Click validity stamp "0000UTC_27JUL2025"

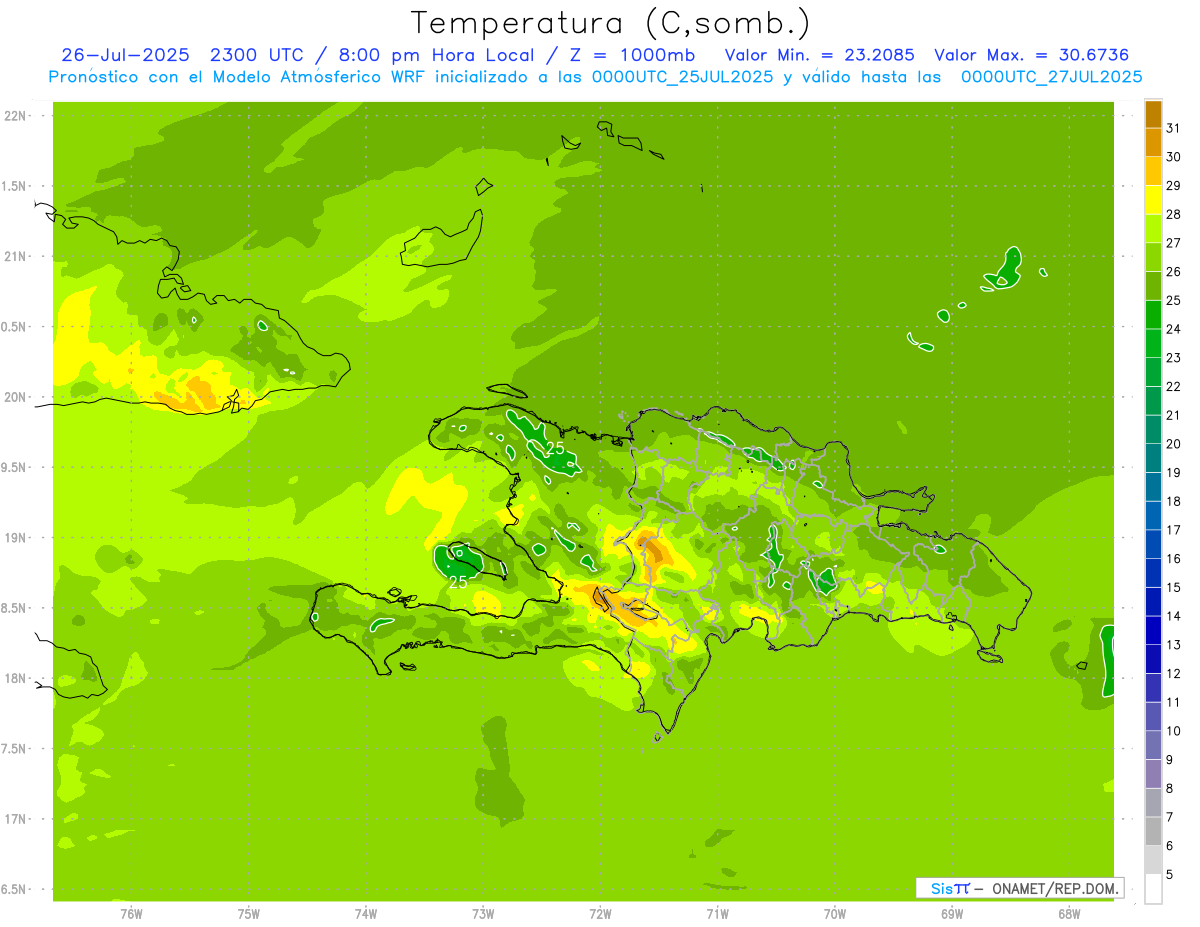1051,76
